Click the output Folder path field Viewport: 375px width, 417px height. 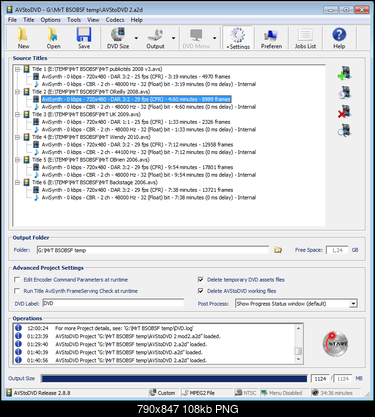pyautogui.click(x=153, y=250)
